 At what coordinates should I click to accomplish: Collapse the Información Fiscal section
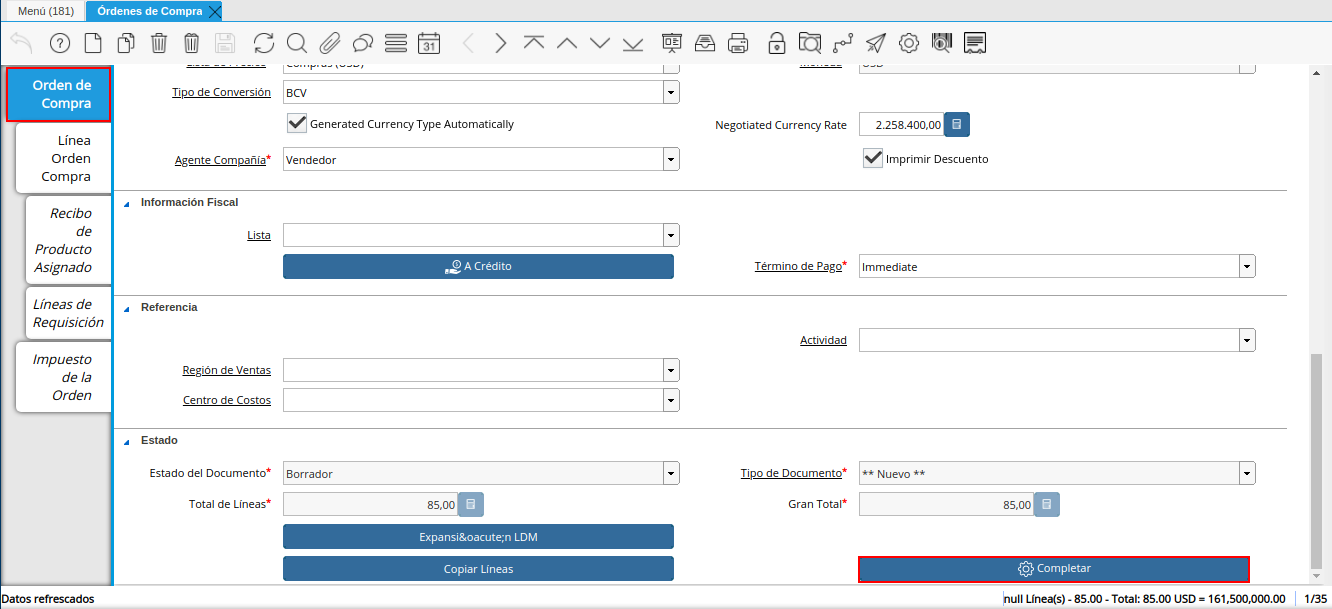(127, 203)
